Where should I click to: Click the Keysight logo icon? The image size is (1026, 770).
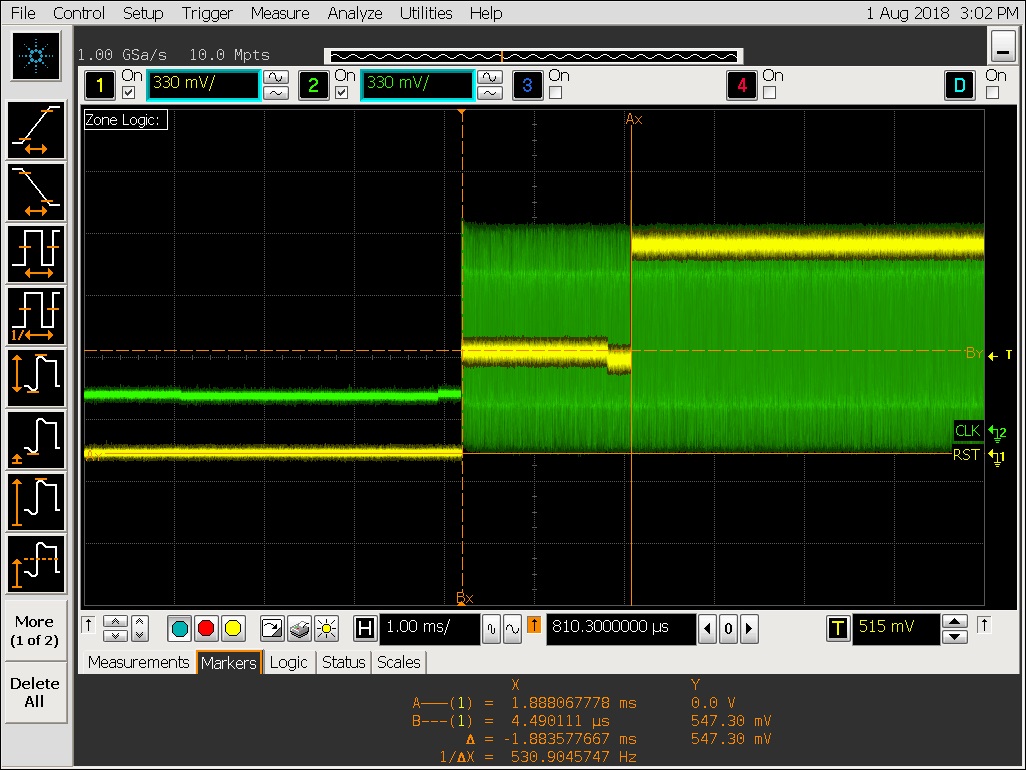pyautogui.click(x=36, y=56)
